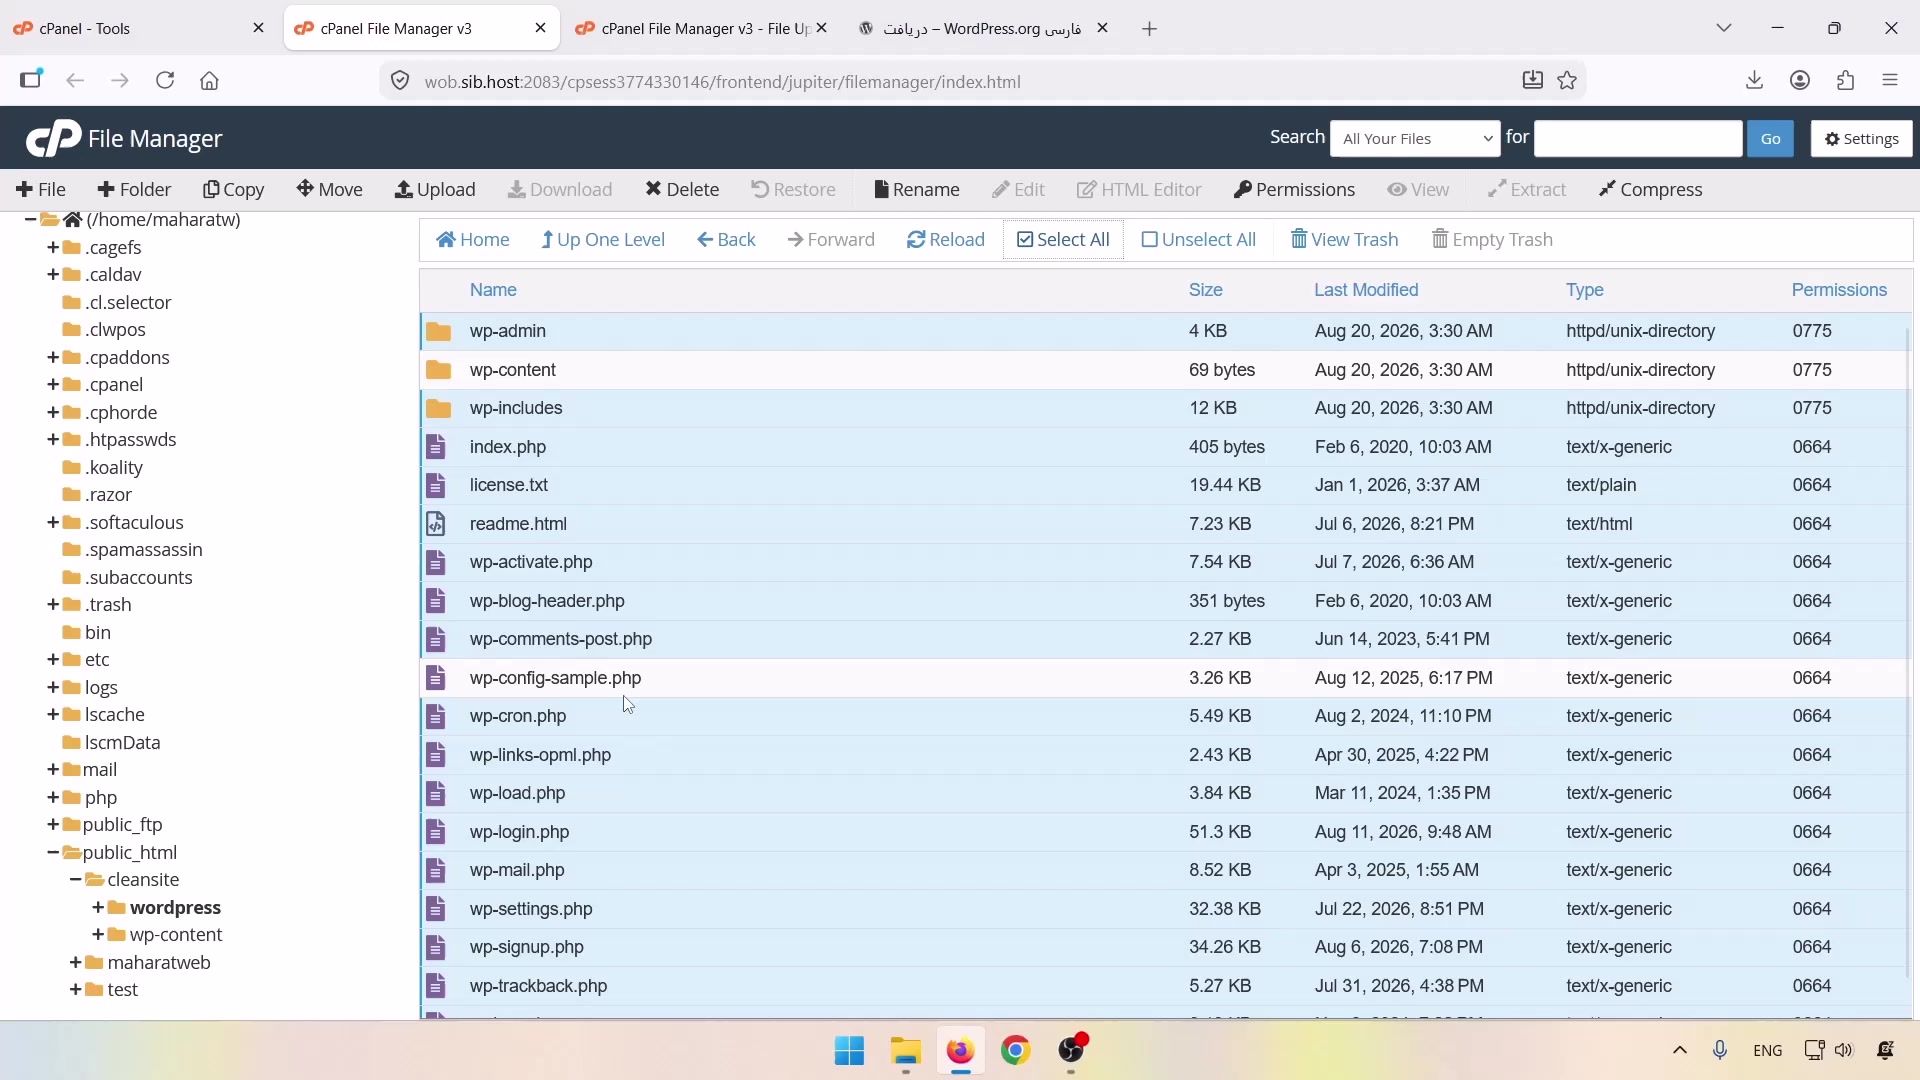Click the Back navigation button

[x=727, y=240]
